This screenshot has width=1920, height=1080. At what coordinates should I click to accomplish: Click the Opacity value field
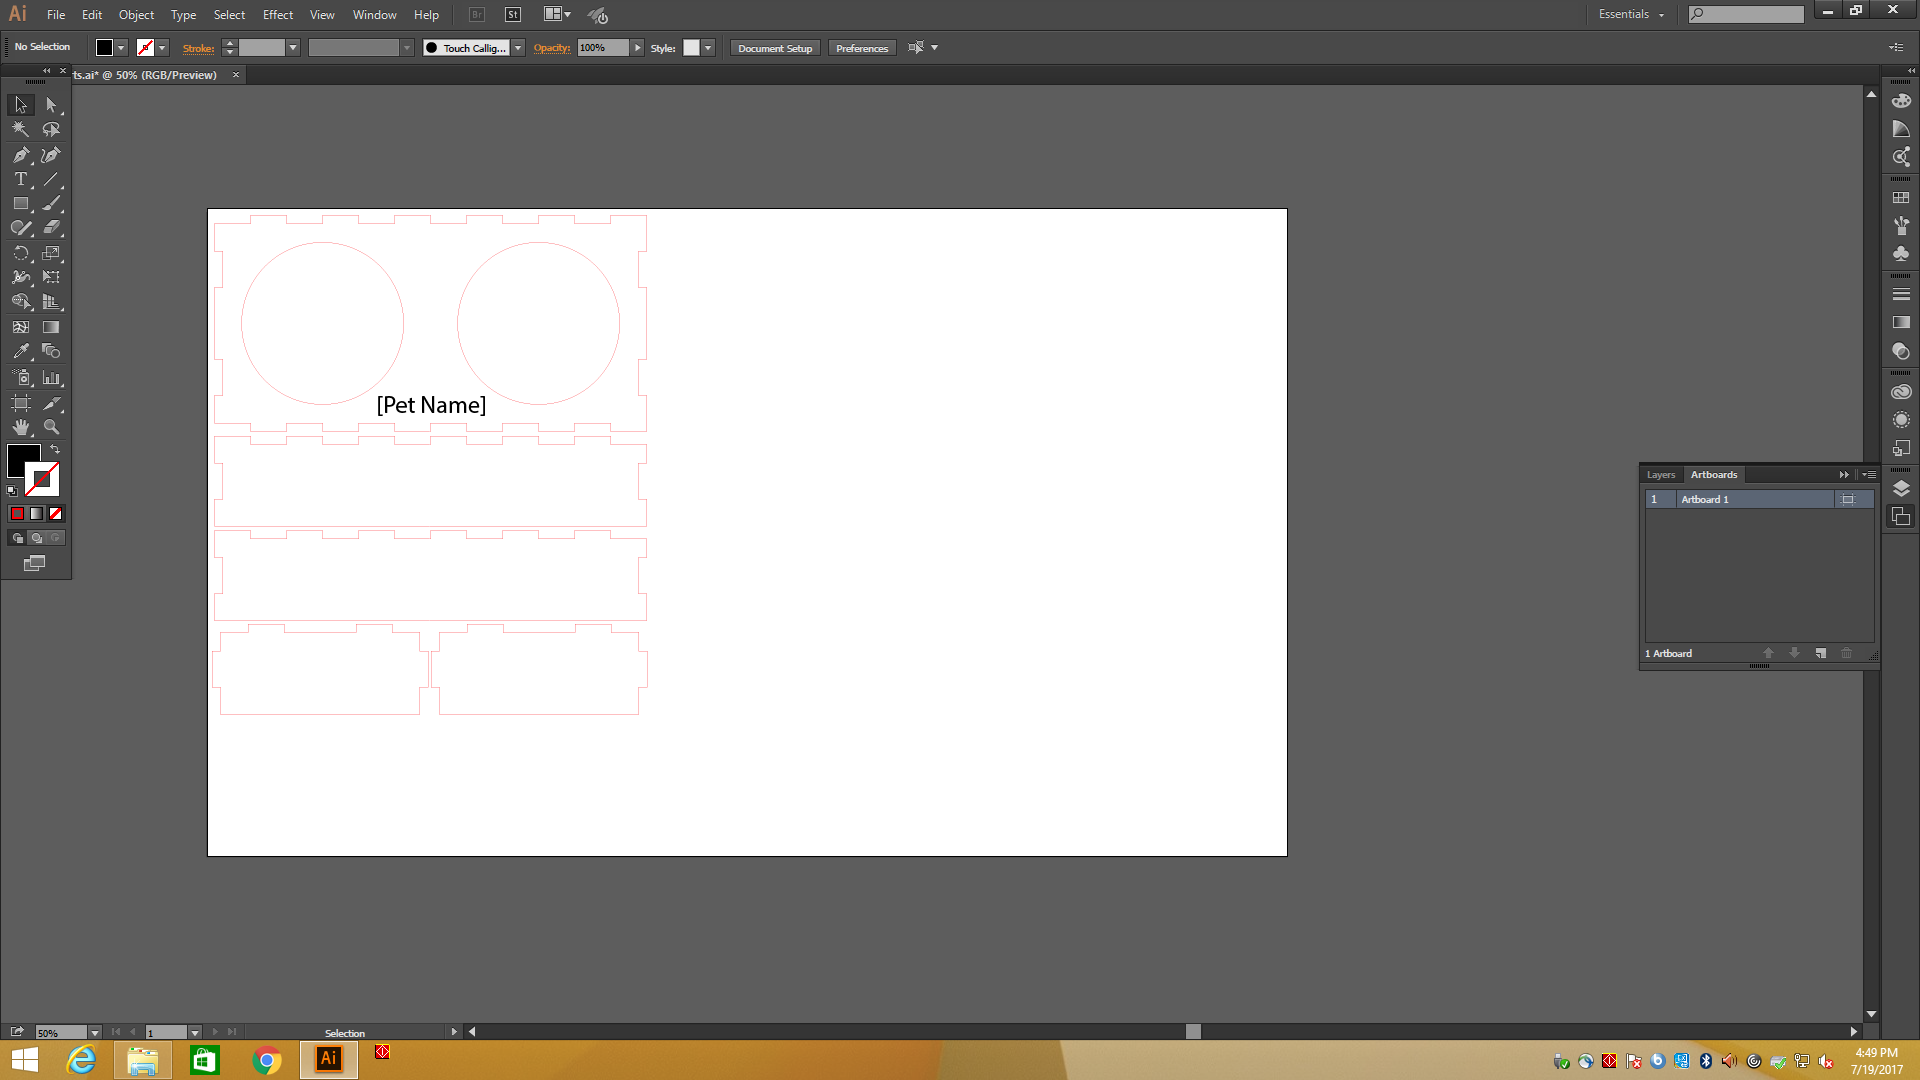(603, 48)
